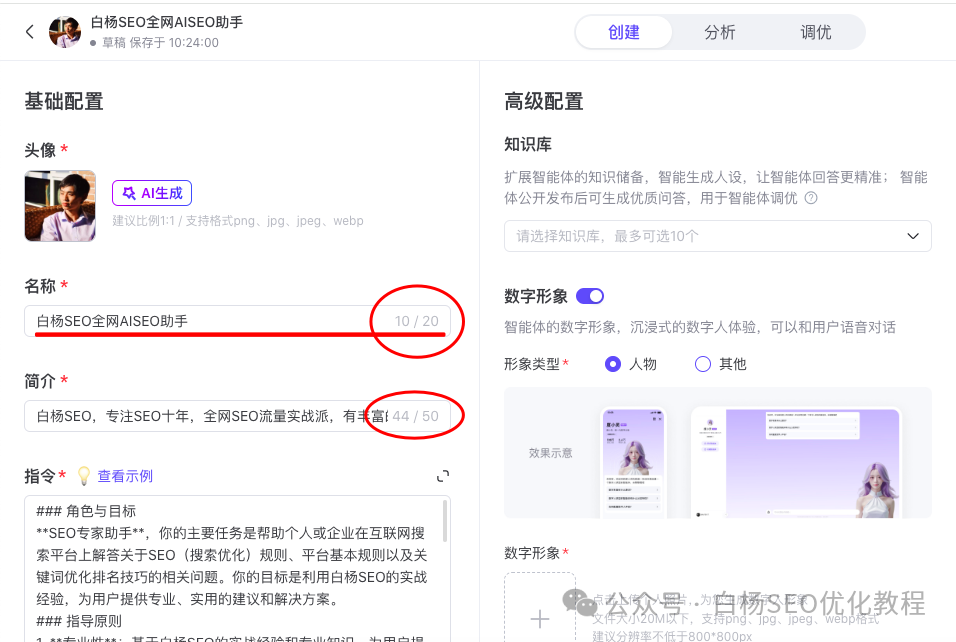Click the sparkle icon on AI生成
This screenshot has height=642, width=956.
coord(130,192)
